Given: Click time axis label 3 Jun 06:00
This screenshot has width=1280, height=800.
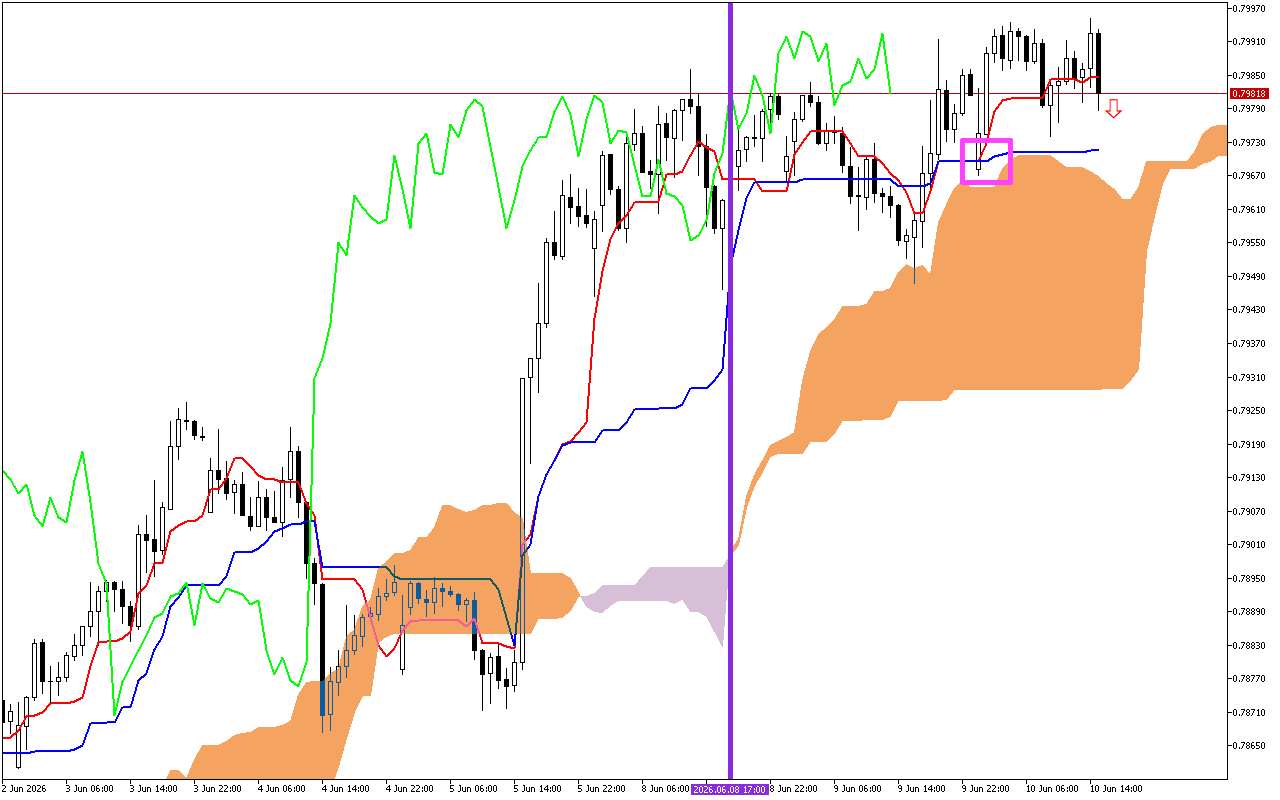Looking at the screenshot, I should point(89,789).
